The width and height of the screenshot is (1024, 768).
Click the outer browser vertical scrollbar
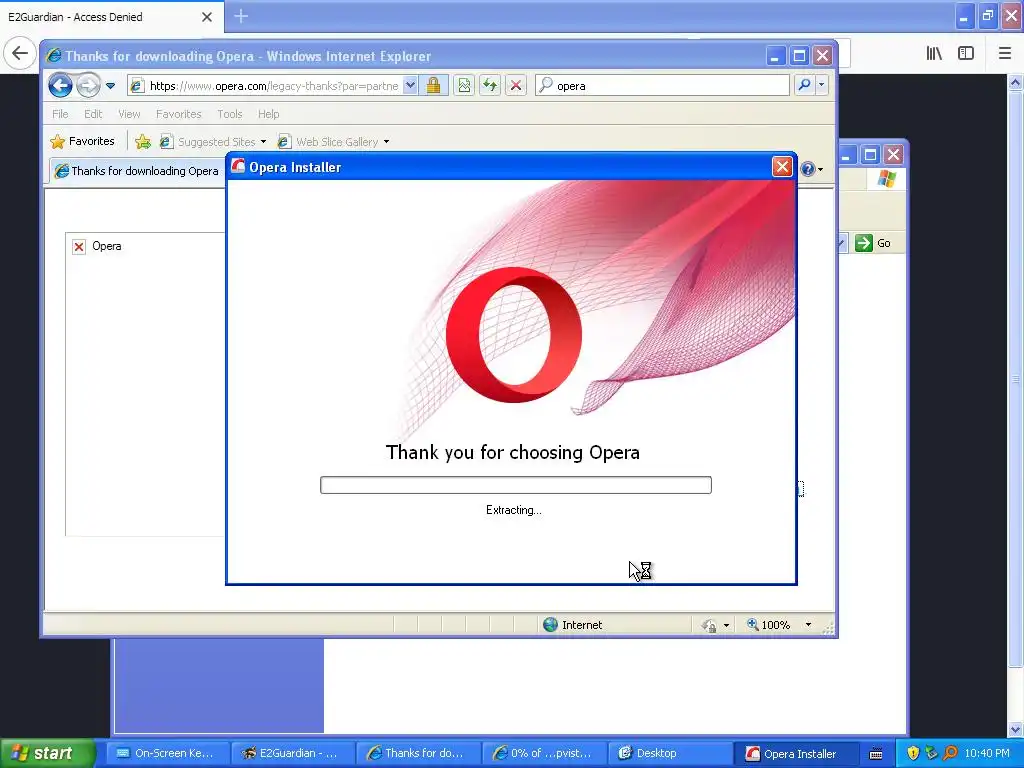[1016, 379]
